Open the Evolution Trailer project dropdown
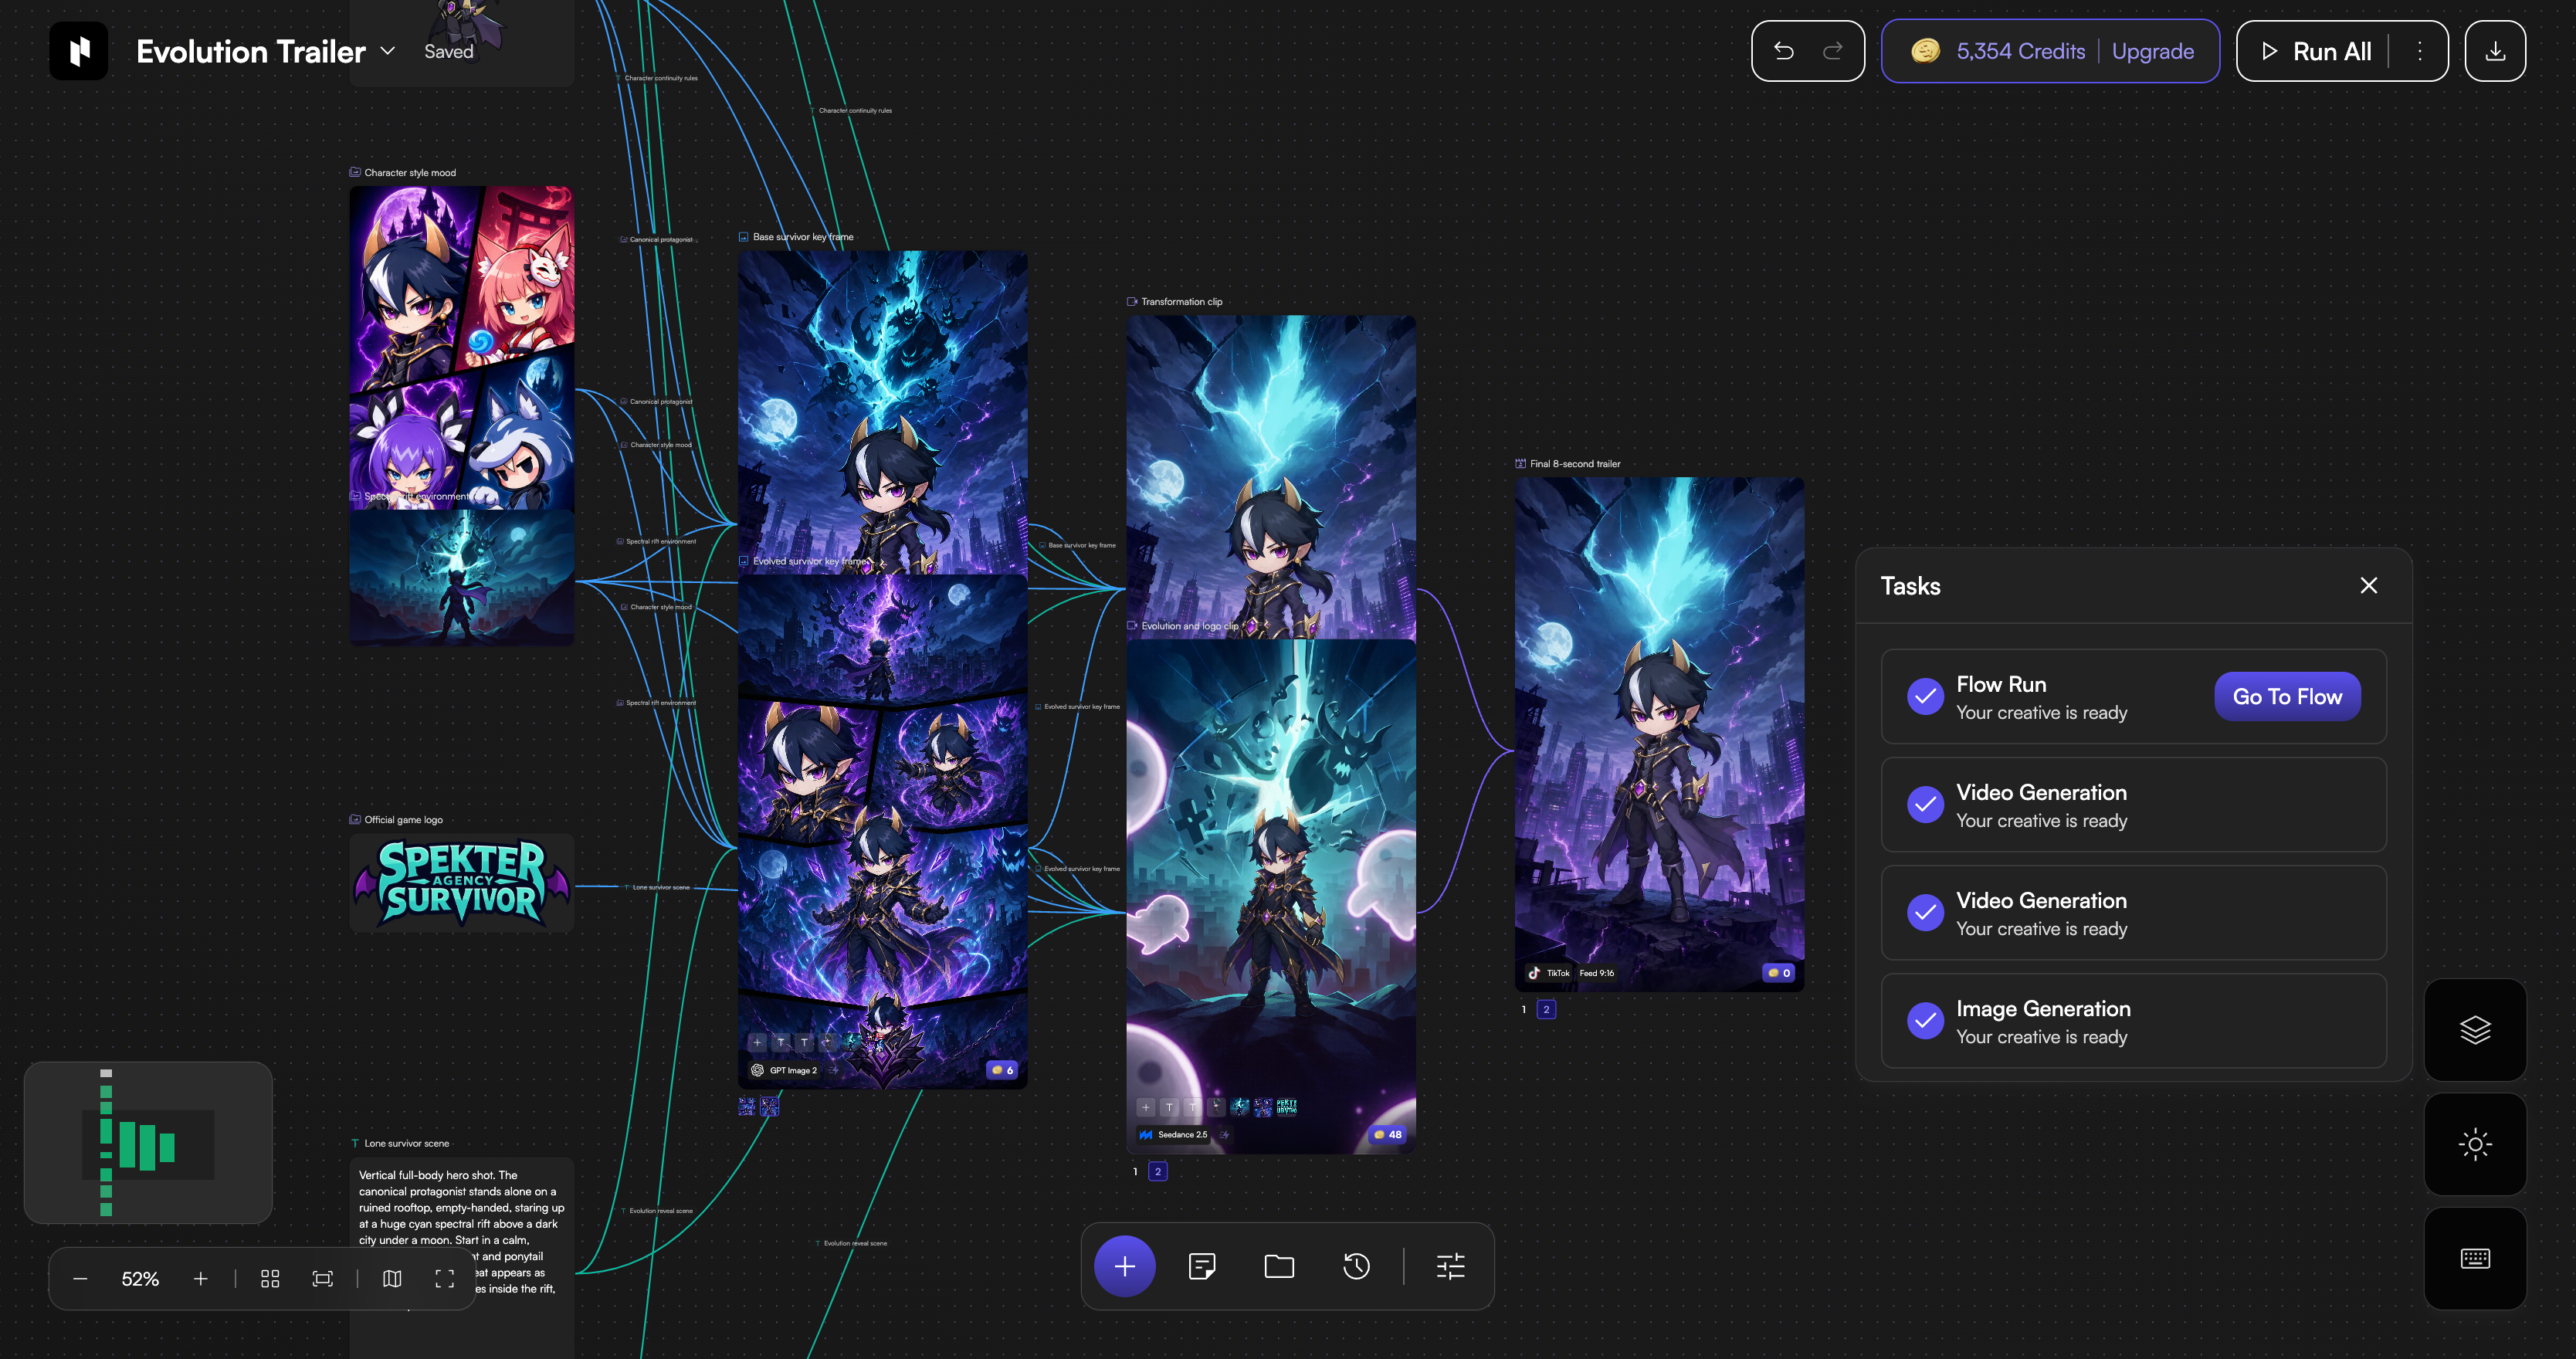This screenshot has width=2576, height=1359. [x=388, y=51]
